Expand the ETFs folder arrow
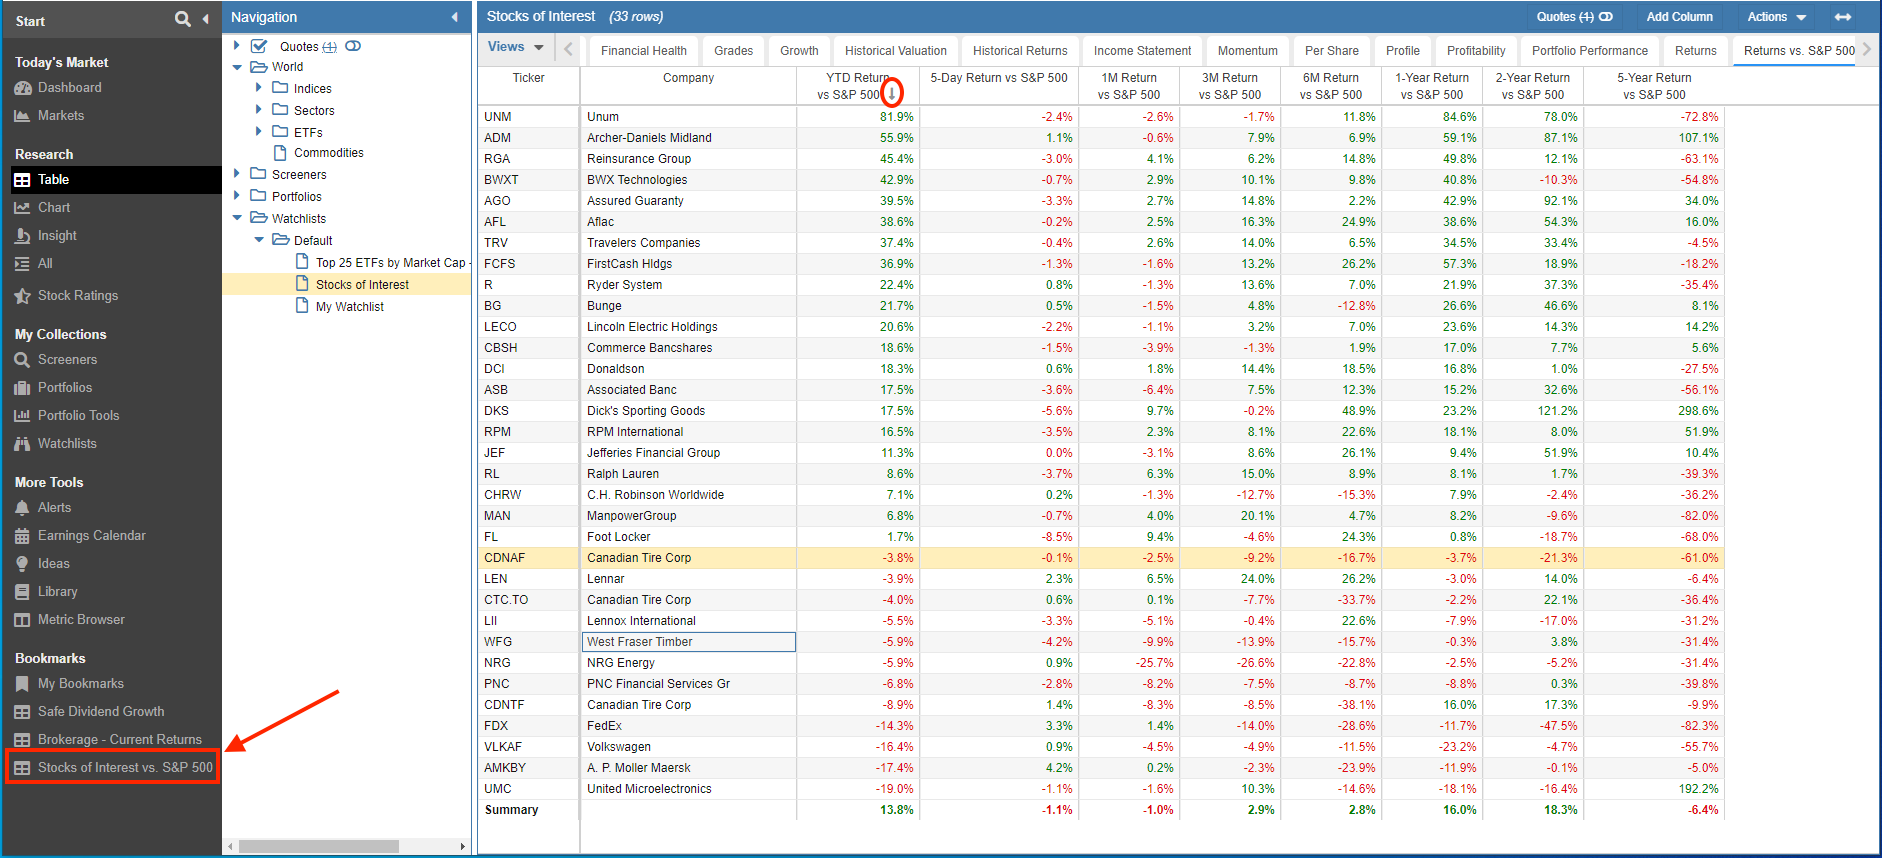 pyautogui.click(x=259, y=132)
